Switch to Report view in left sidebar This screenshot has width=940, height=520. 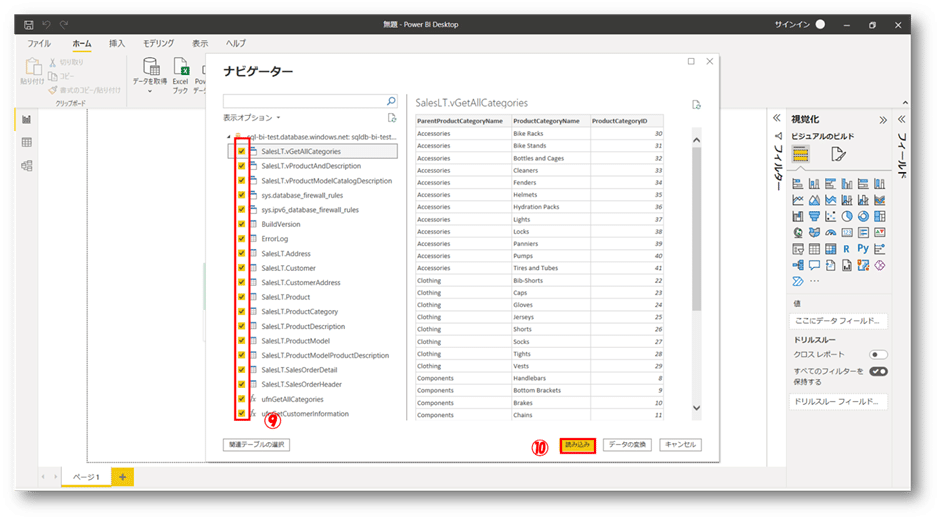tap(26, 119)
